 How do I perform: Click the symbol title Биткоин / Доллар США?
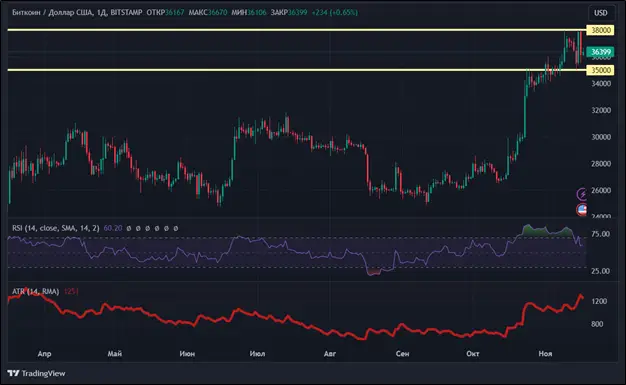52,12
